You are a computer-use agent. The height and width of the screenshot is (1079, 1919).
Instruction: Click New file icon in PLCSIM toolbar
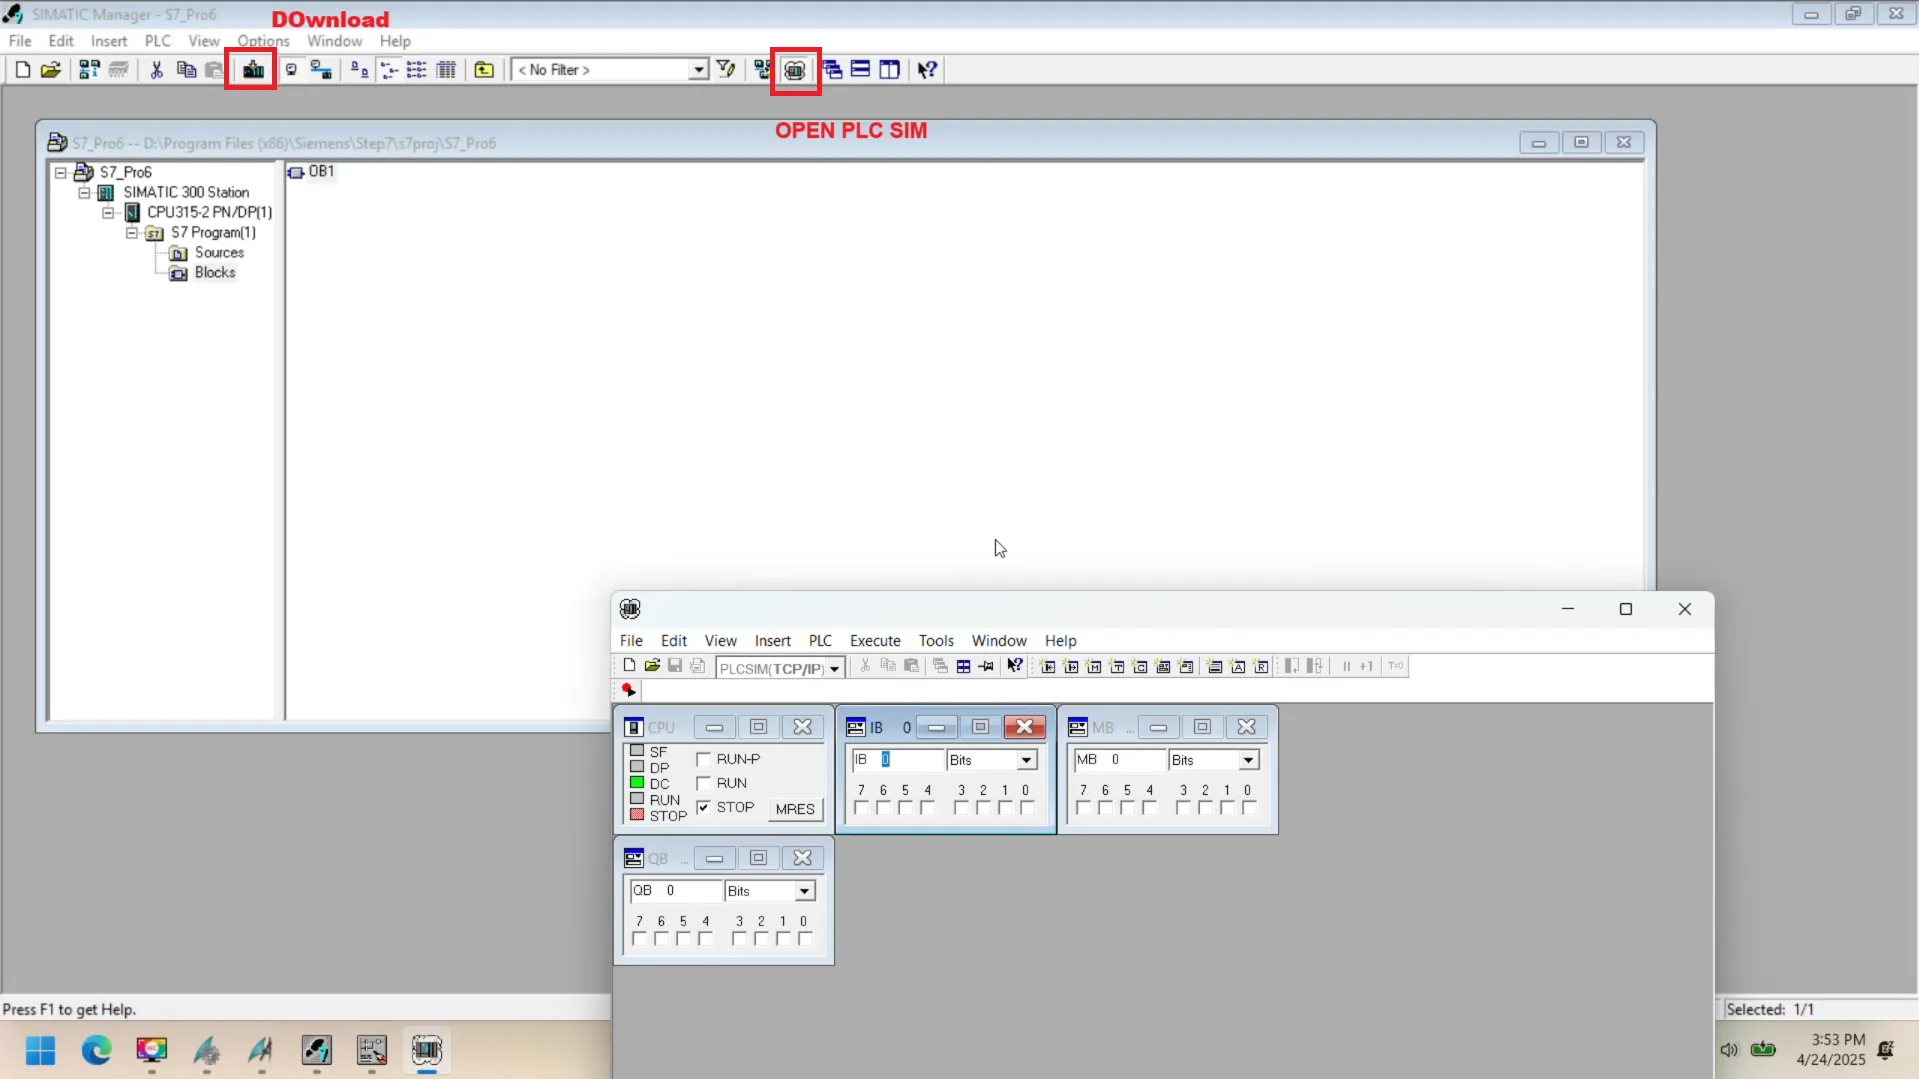point(629,666)
